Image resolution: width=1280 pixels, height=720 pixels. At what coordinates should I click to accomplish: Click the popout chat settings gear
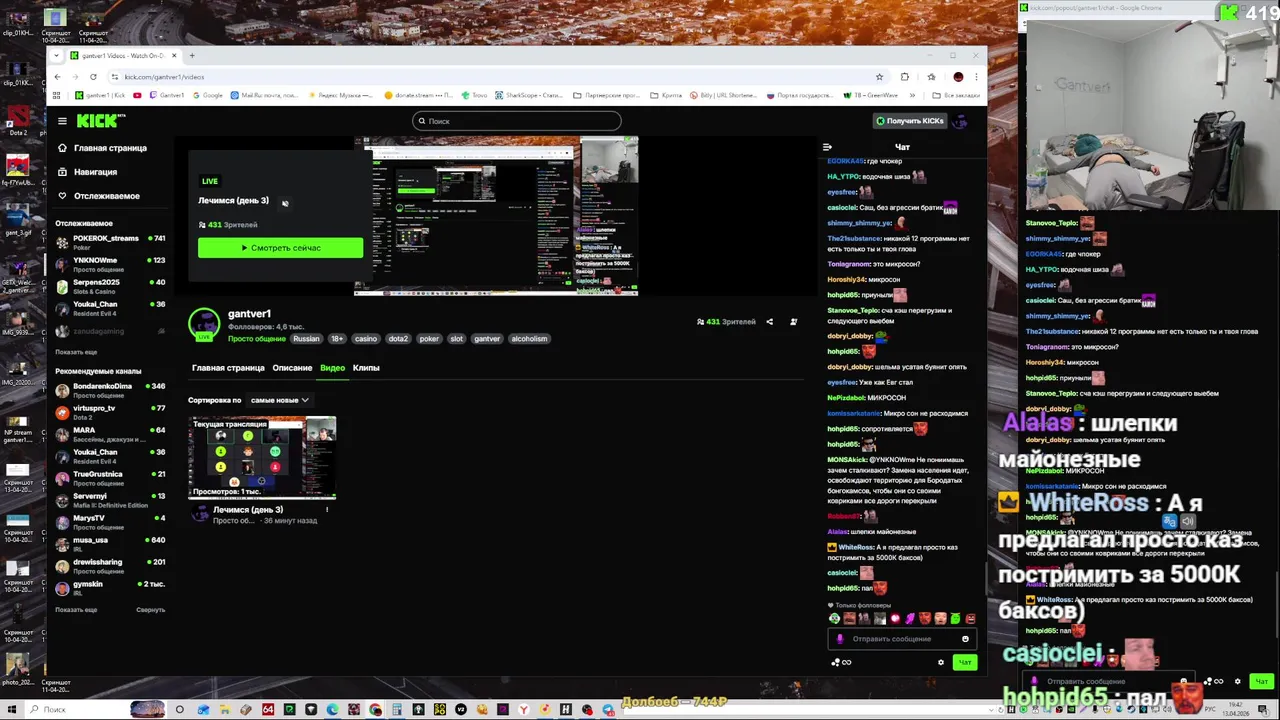point(1237,681)
